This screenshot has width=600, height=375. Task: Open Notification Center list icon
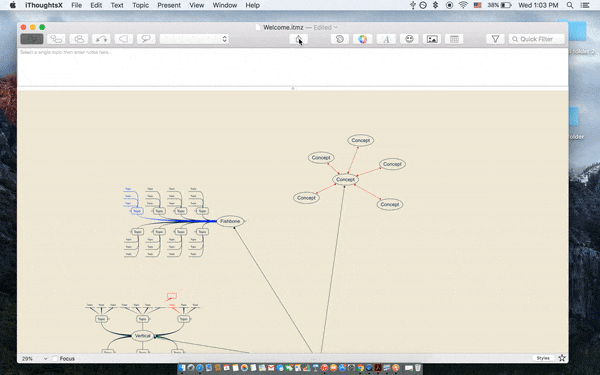(x=585, y=5)
